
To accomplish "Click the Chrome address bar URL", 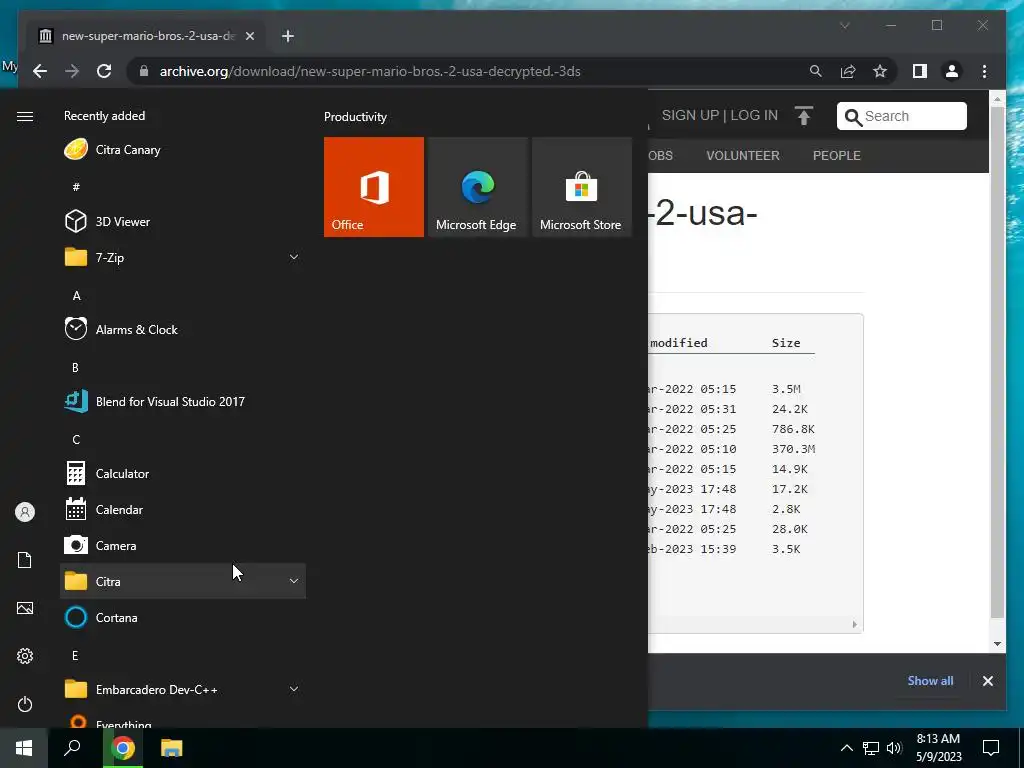I will coord(370,71).
